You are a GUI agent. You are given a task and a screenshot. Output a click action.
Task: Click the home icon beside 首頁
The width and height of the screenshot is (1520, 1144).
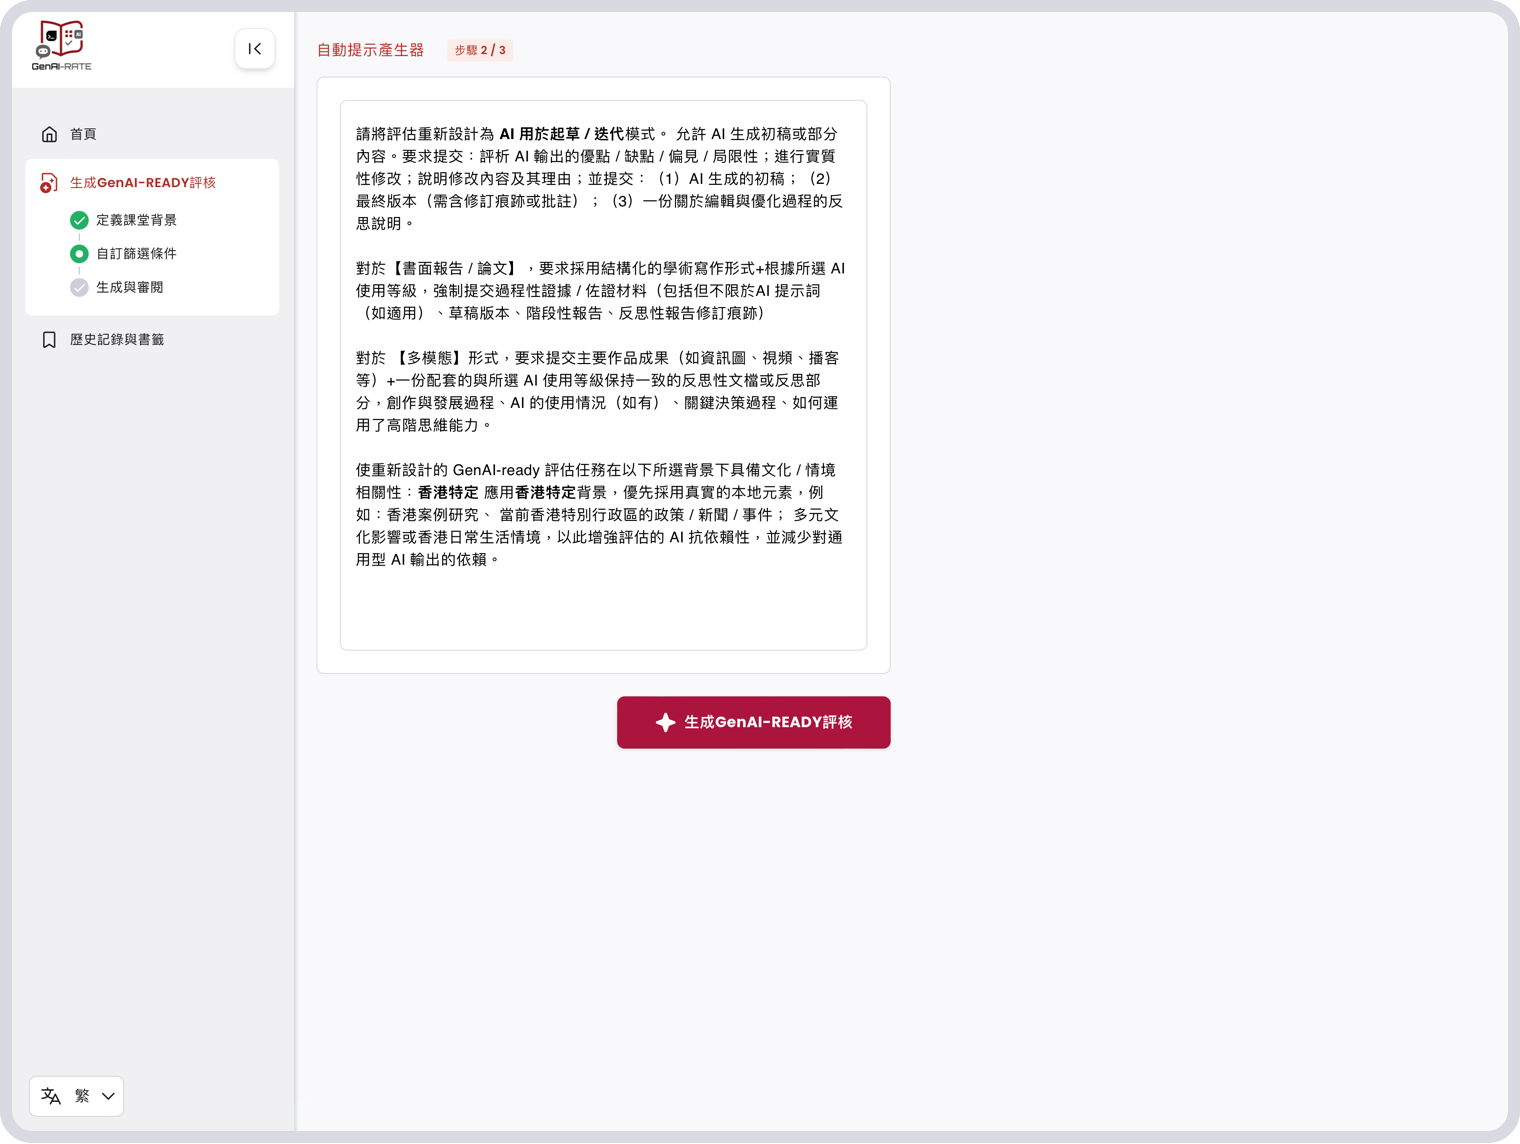[x=49, y=134]
